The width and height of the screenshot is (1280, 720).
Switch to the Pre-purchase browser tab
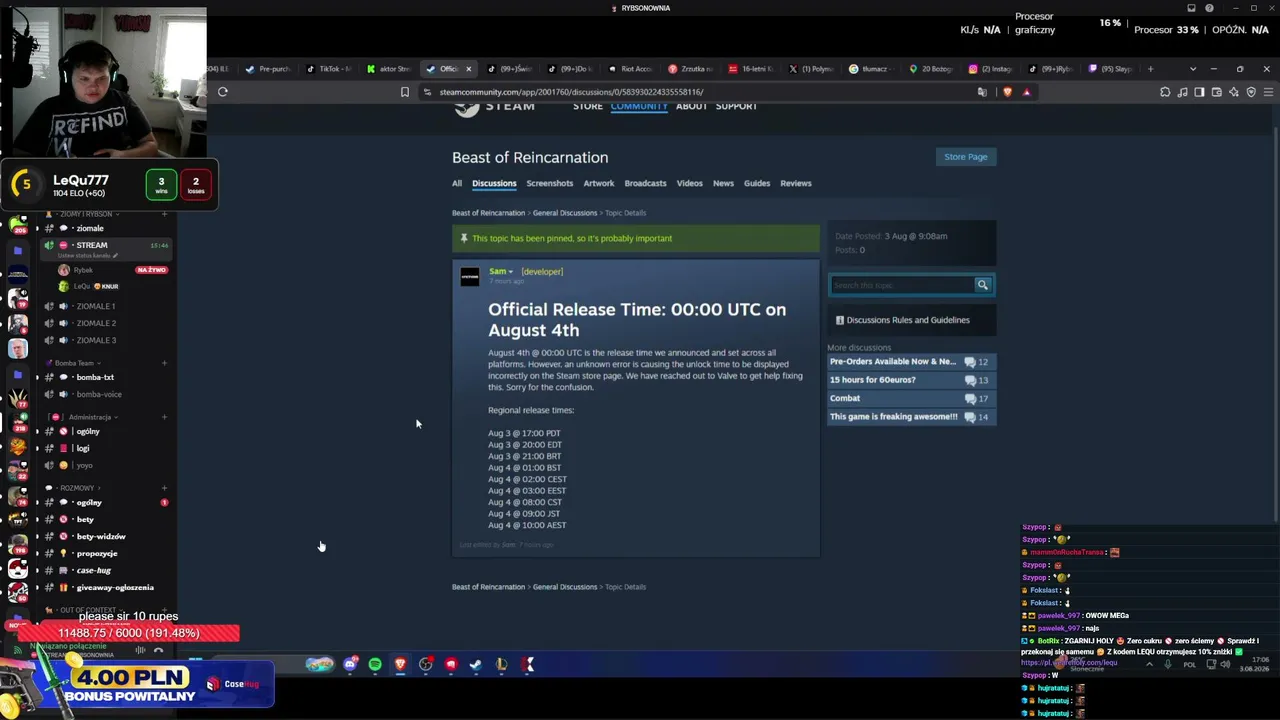click(270, 69)
